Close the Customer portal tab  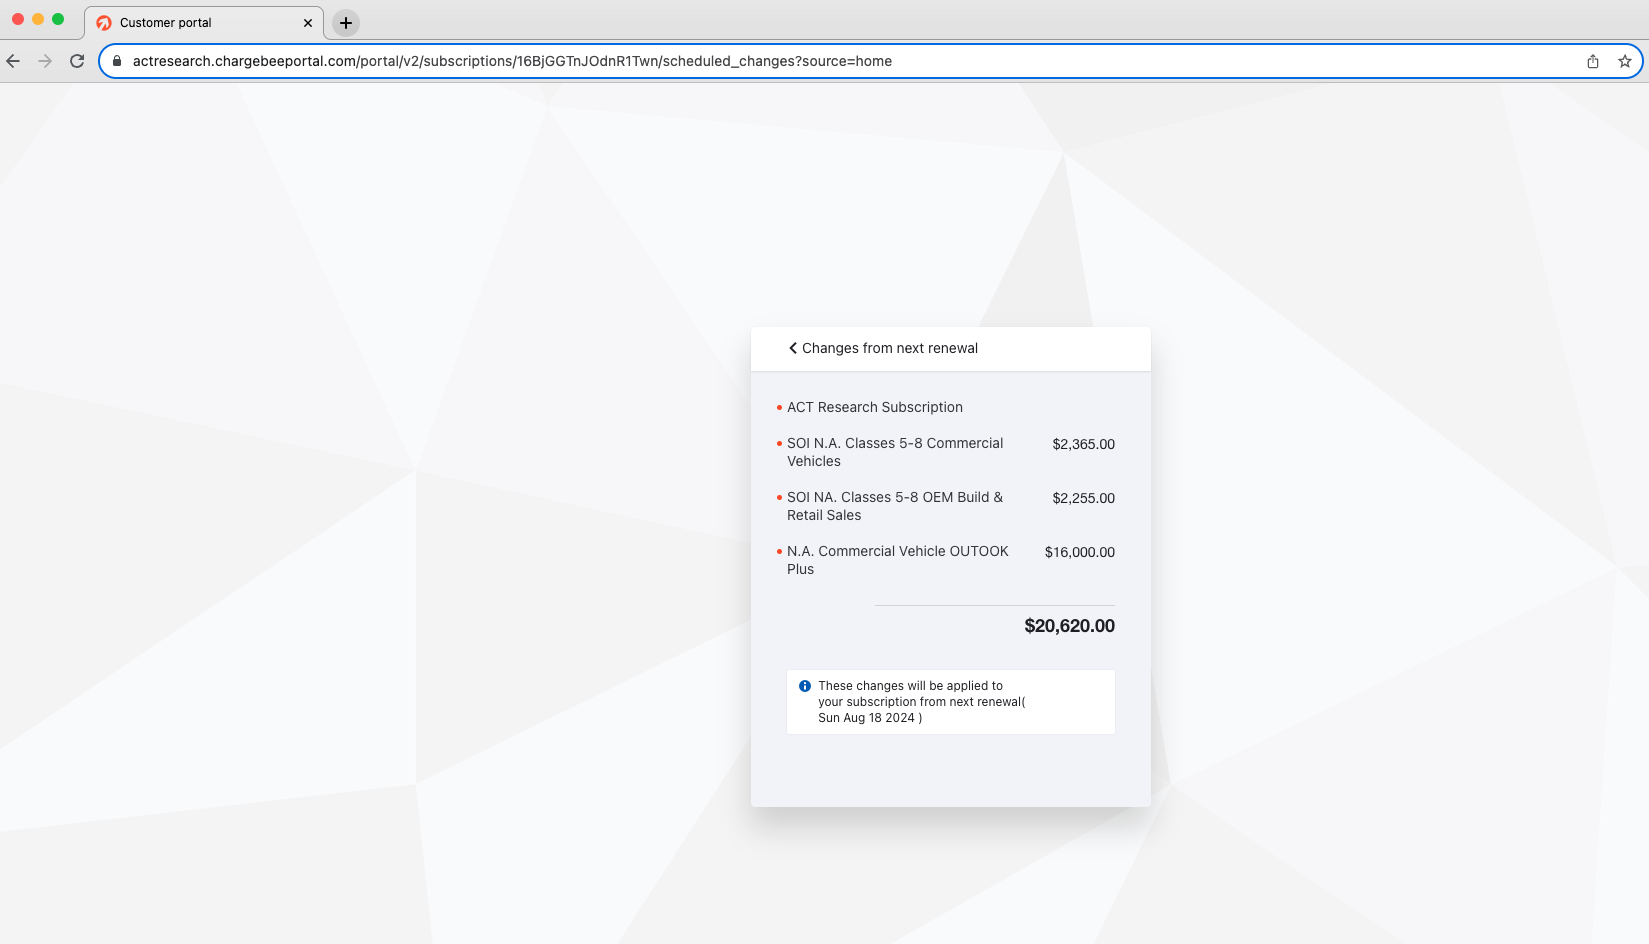coord(308,23)
